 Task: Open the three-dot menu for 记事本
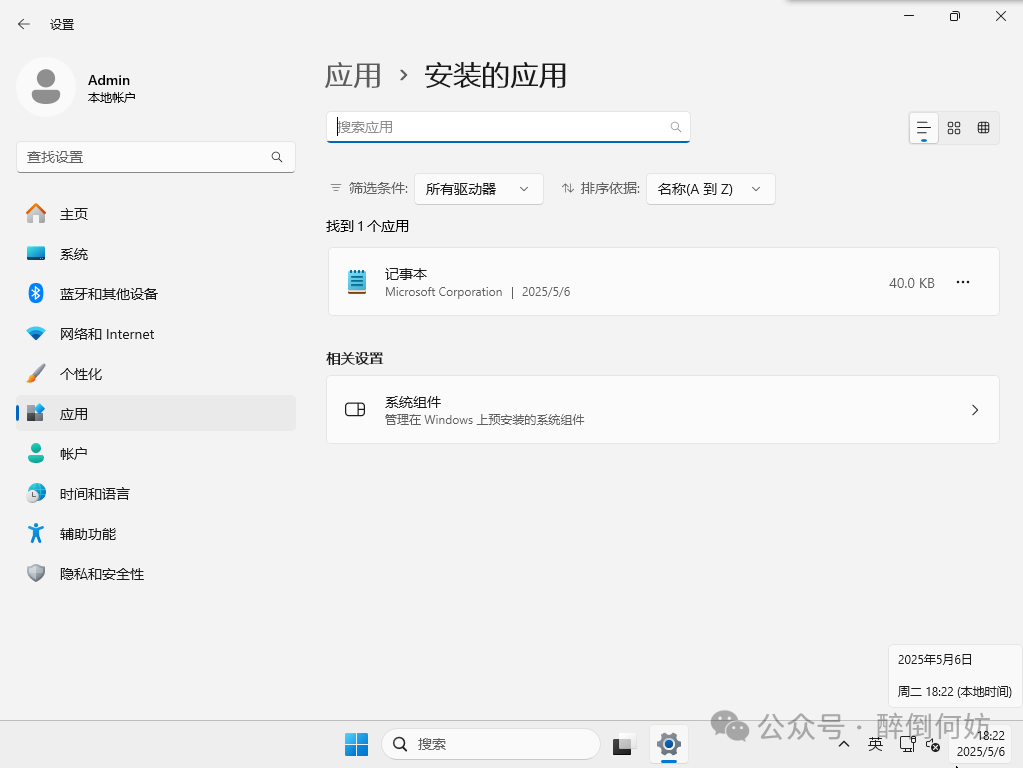click(x=963, y=283)
